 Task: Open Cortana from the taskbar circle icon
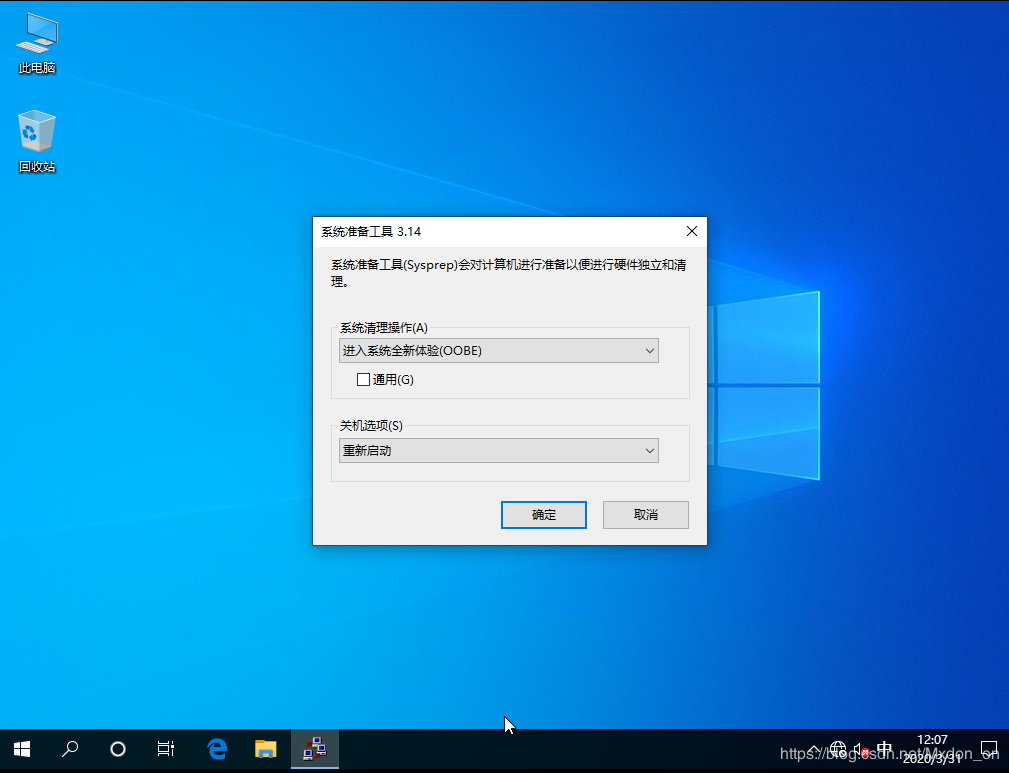click(x=118, y=749)
